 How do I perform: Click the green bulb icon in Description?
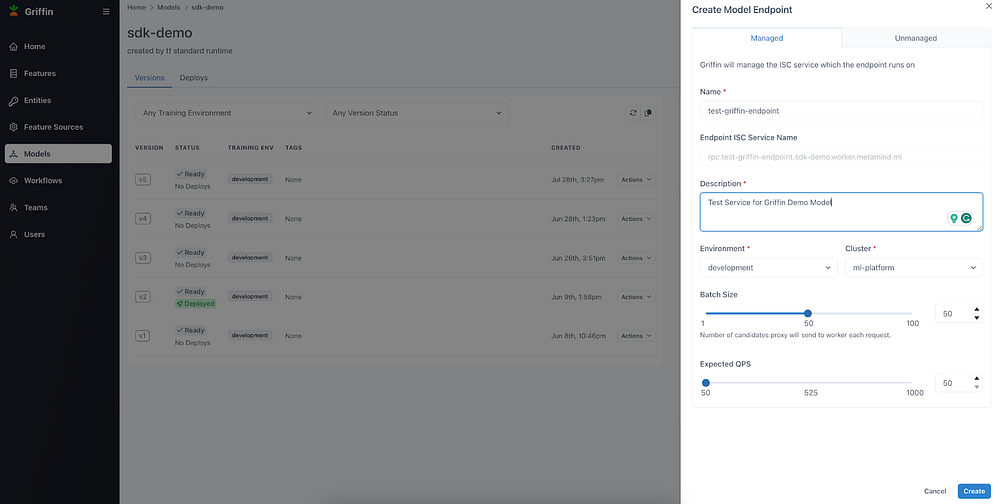954,218
